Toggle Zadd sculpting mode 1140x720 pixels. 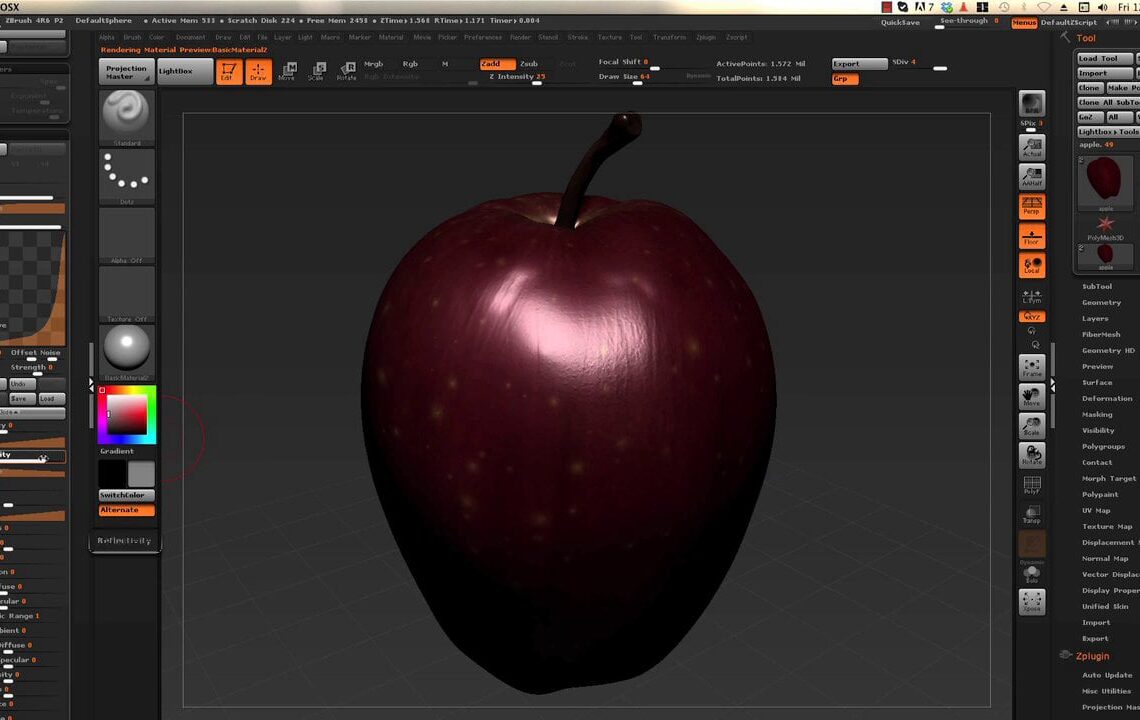tap(496, 62)
